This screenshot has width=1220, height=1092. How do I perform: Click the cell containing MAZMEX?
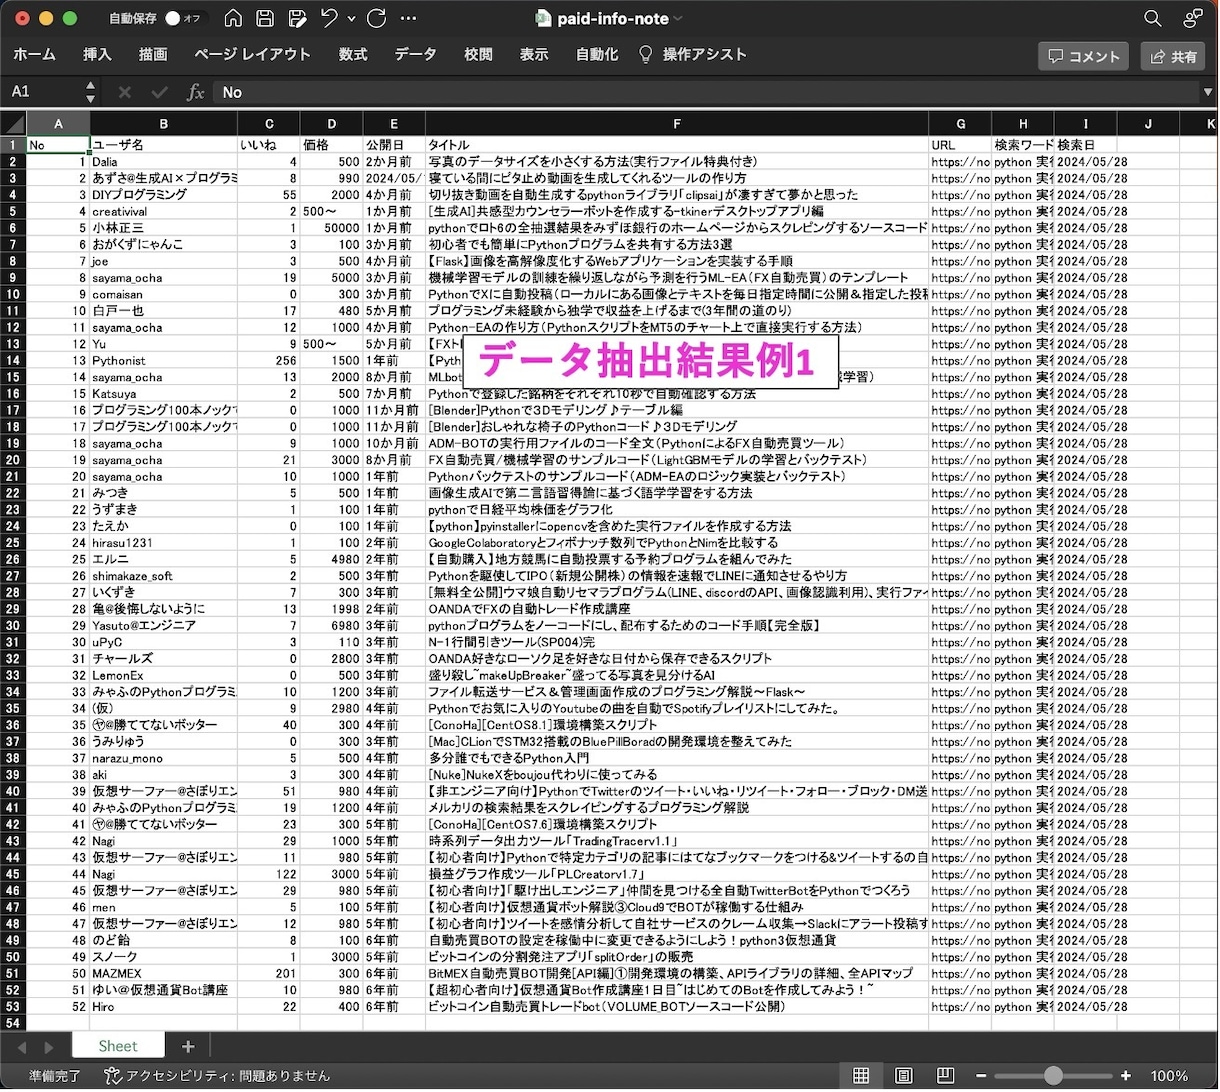pos(164,973)
